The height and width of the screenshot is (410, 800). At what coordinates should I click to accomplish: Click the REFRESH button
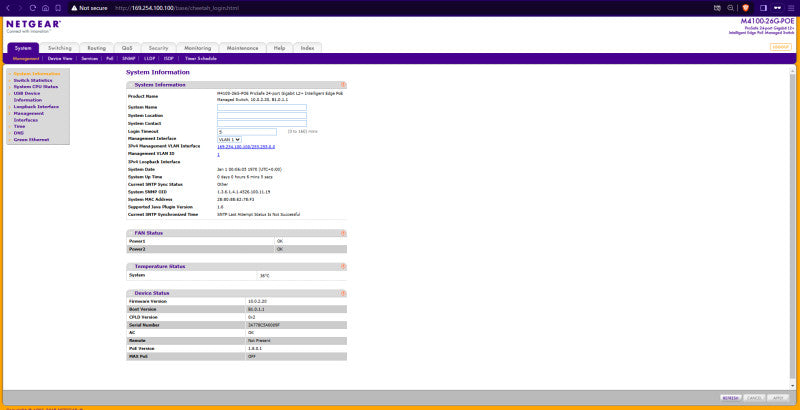pyautogui.click(x=731, y=398)
